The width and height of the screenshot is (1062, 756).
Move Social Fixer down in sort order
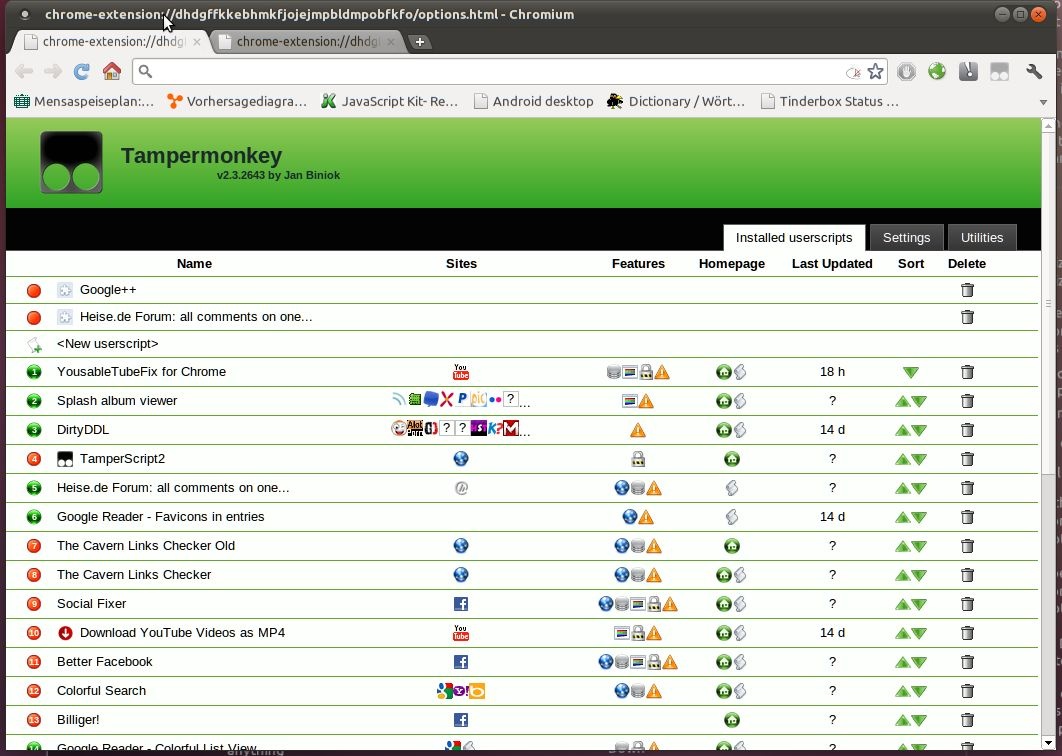coord(919,605)
